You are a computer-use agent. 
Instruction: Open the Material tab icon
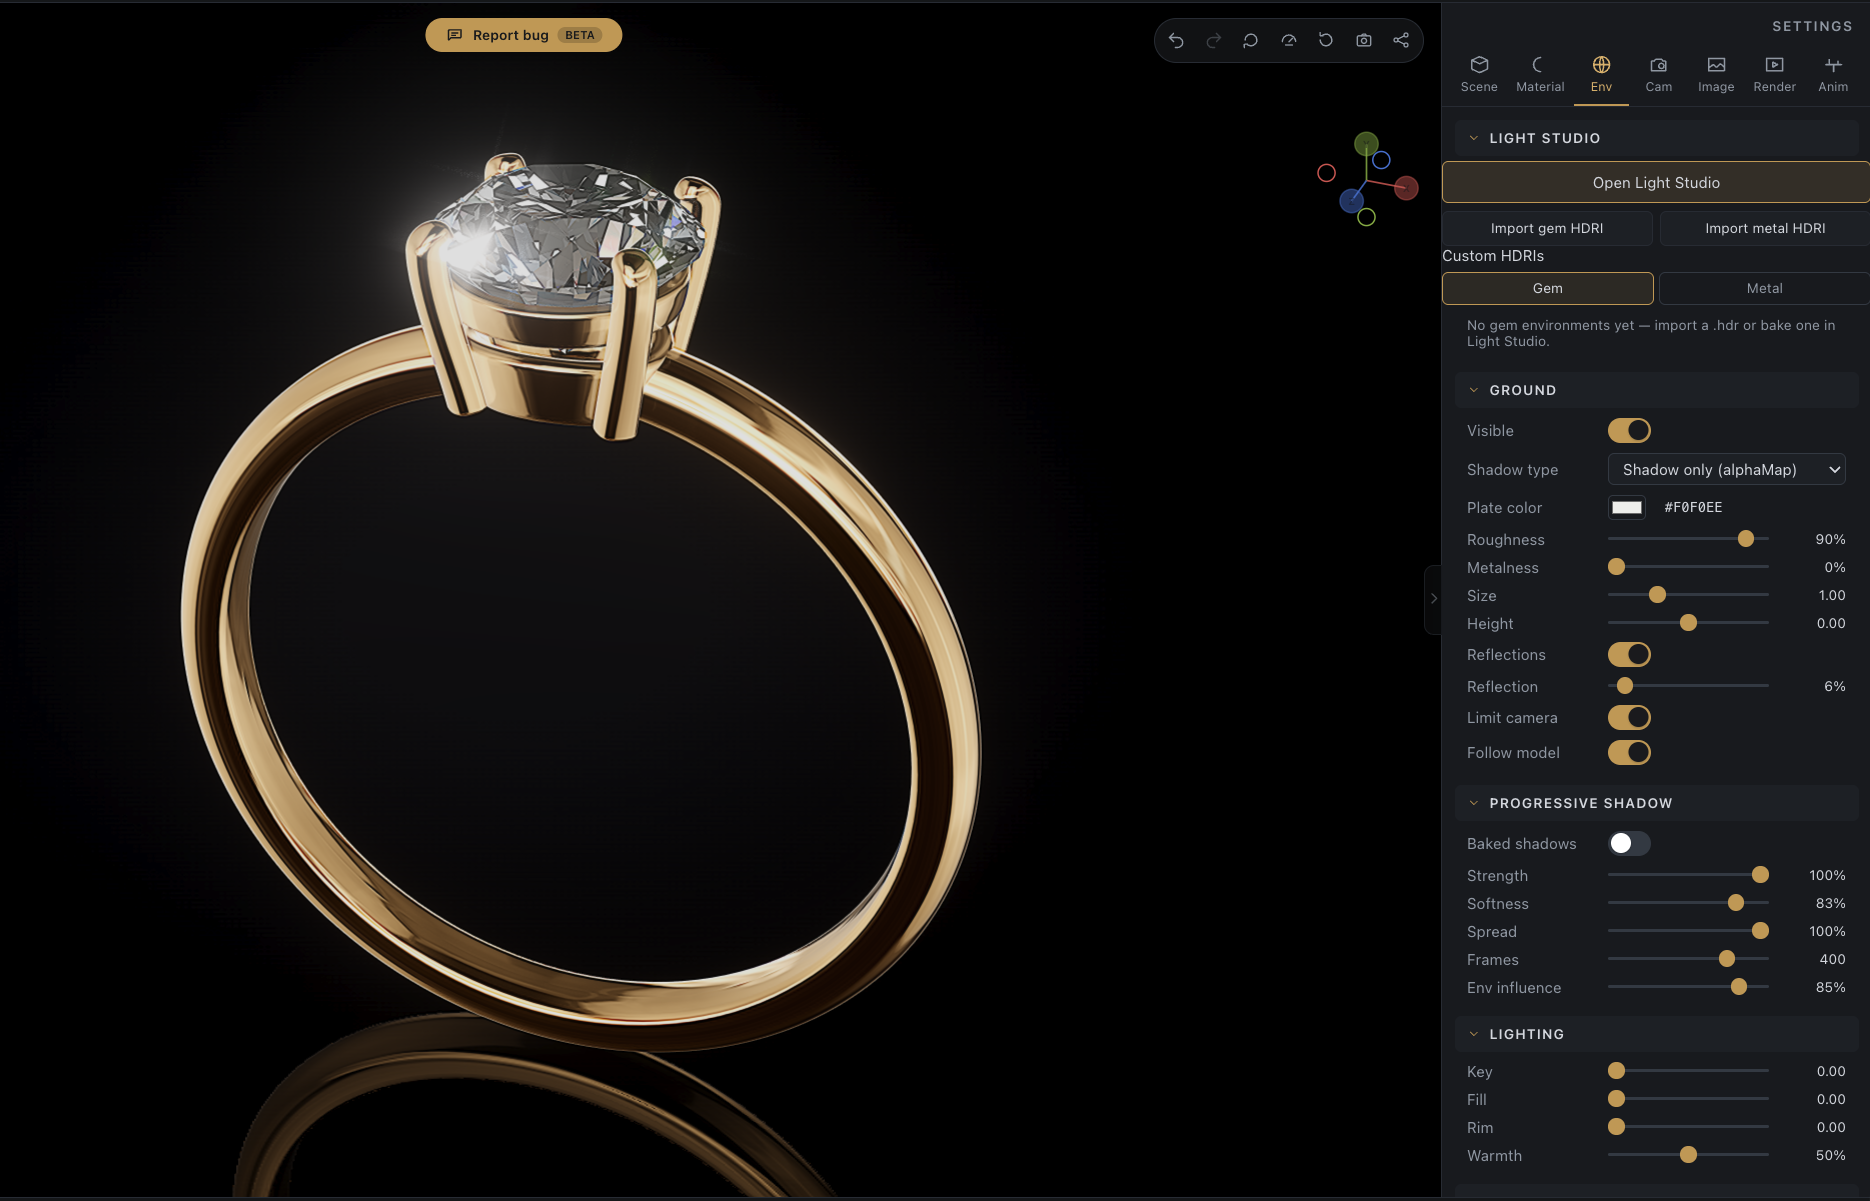1539,65
